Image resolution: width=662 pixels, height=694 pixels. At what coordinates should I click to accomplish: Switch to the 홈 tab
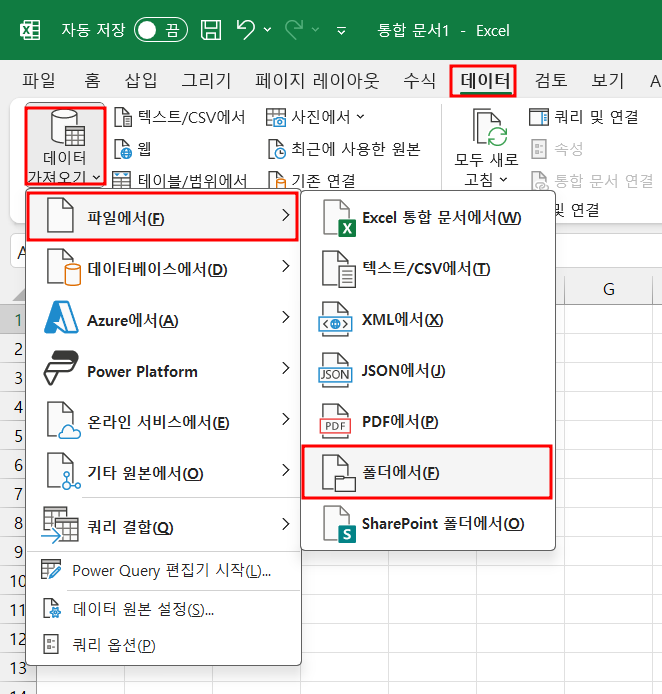click(92, 81)
